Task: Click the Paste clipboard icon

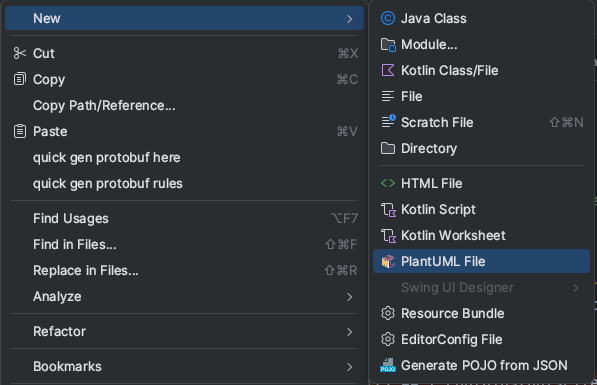Action: 20,131
